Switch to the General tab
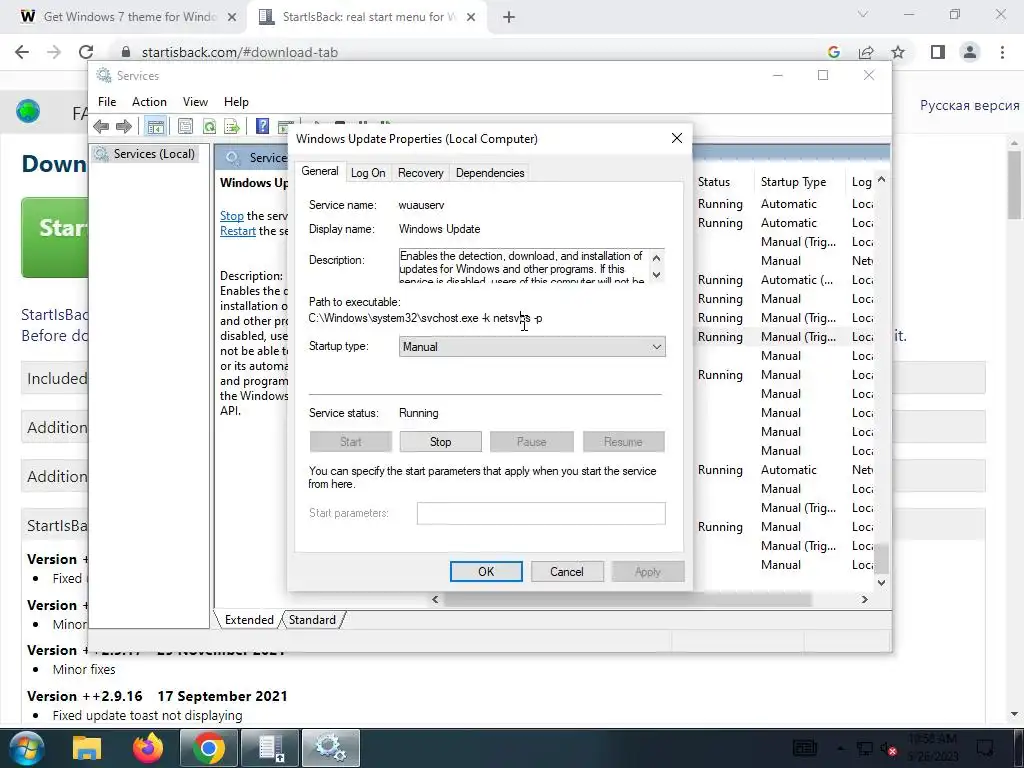The image size is (1024, 768). [x=319, y=171]
